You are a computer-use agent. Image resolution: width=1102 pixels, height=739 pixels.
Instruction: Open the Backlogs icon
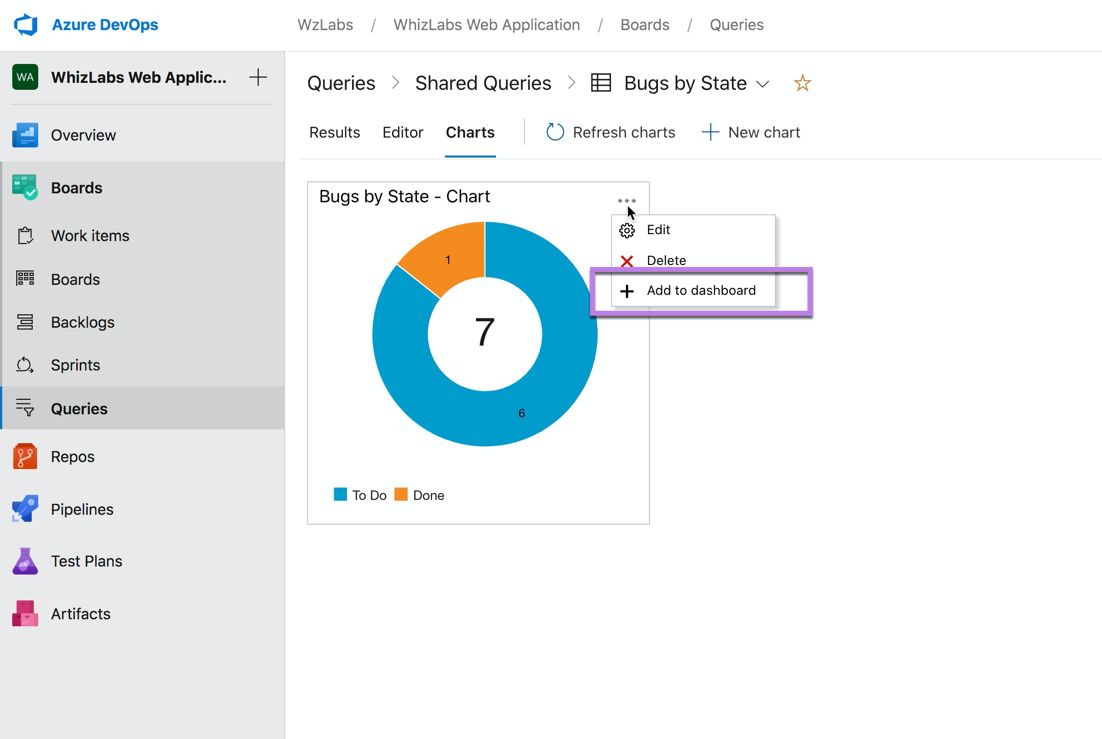tap(25, 322)
